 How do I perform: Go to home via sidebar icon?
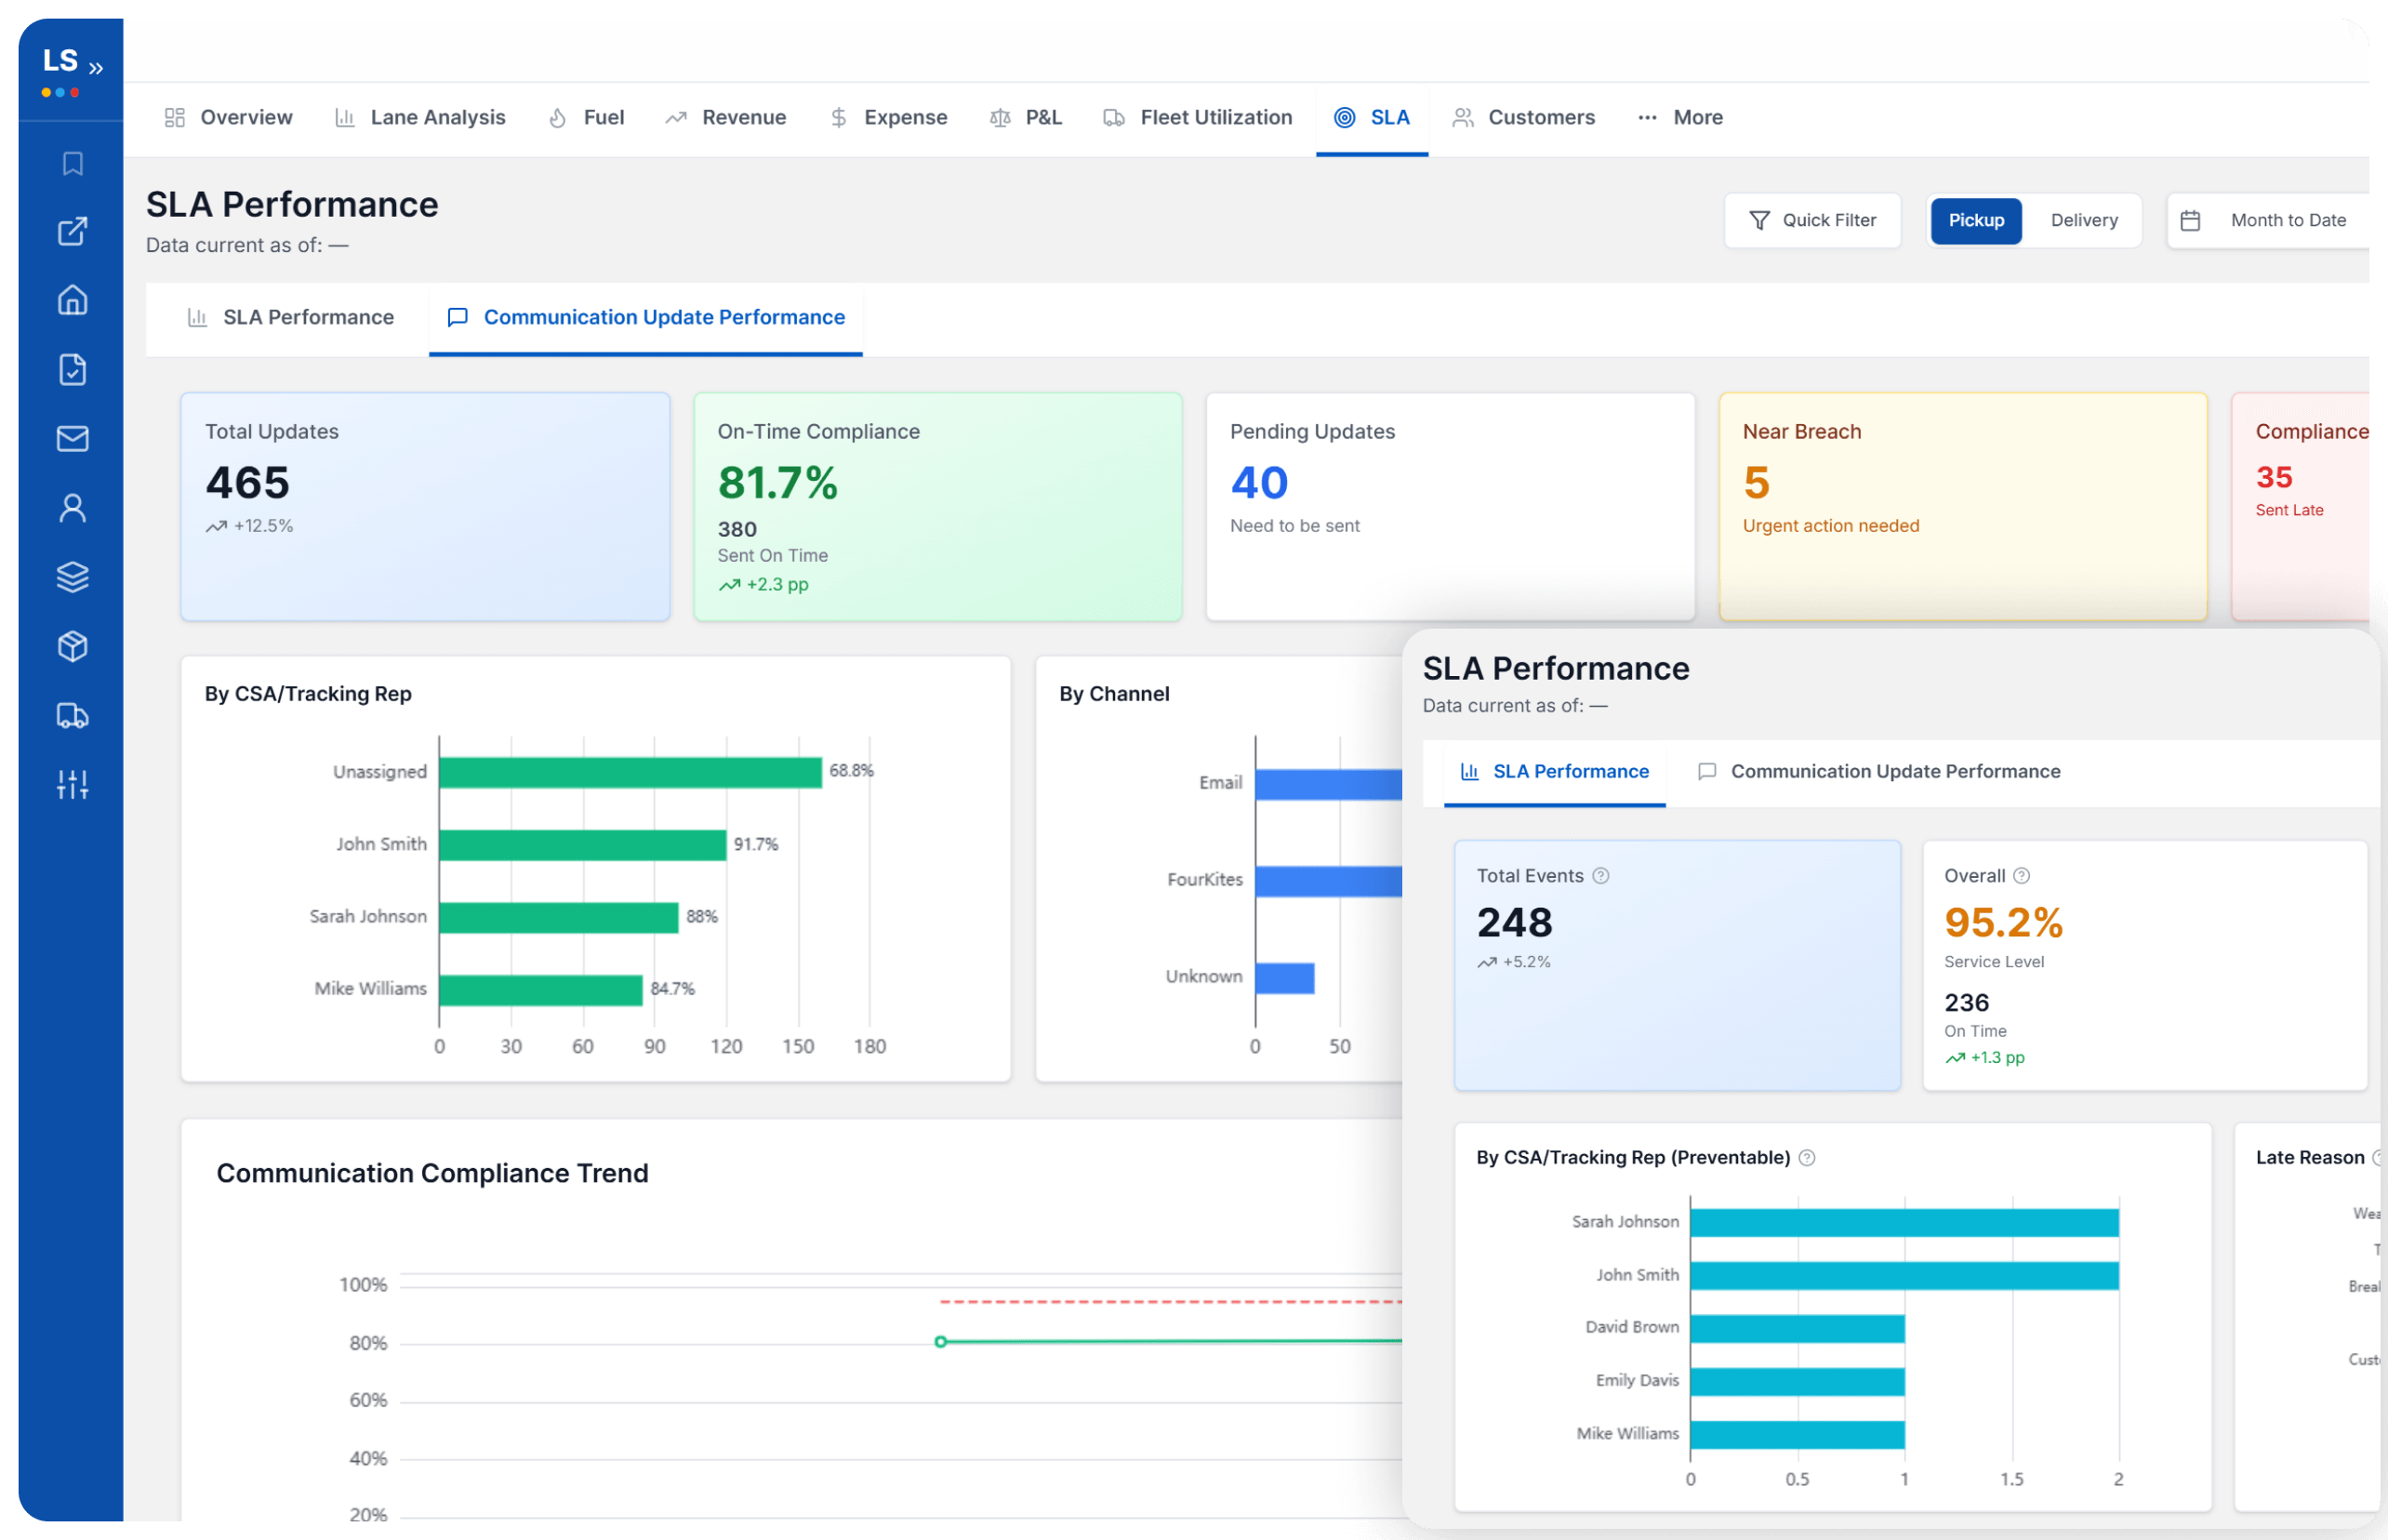click(72, 300)
